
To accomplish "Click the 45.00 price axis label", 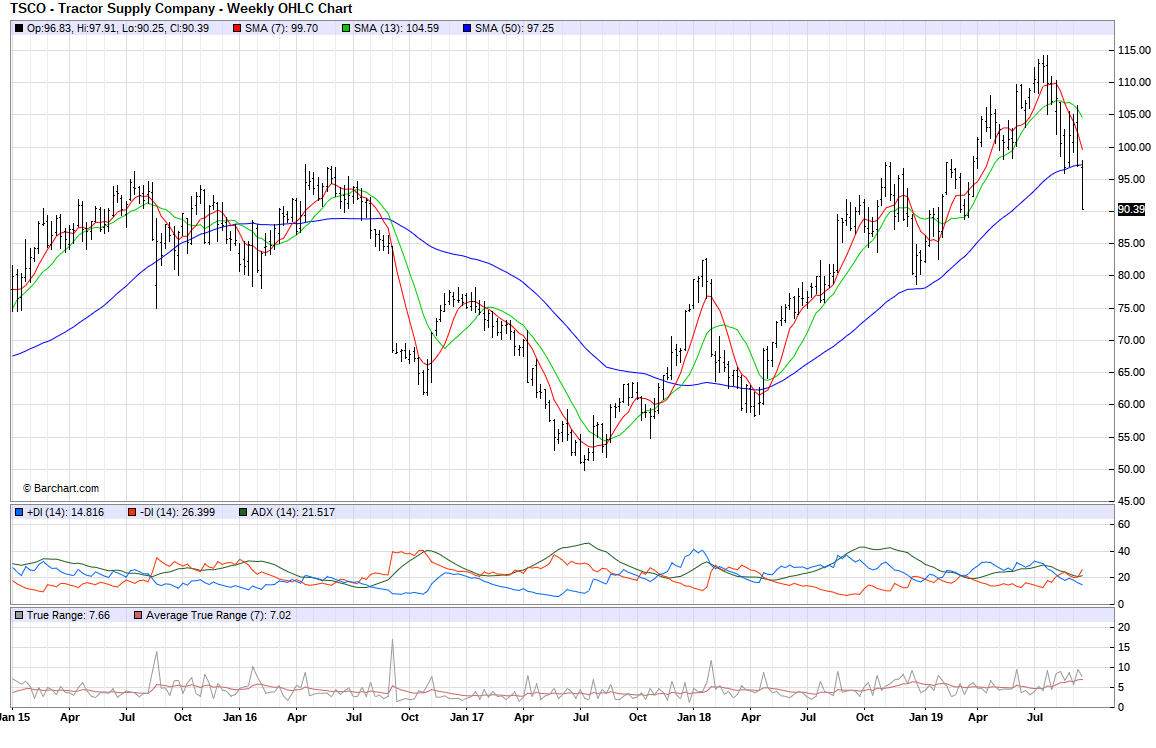I will point(1132,501).
